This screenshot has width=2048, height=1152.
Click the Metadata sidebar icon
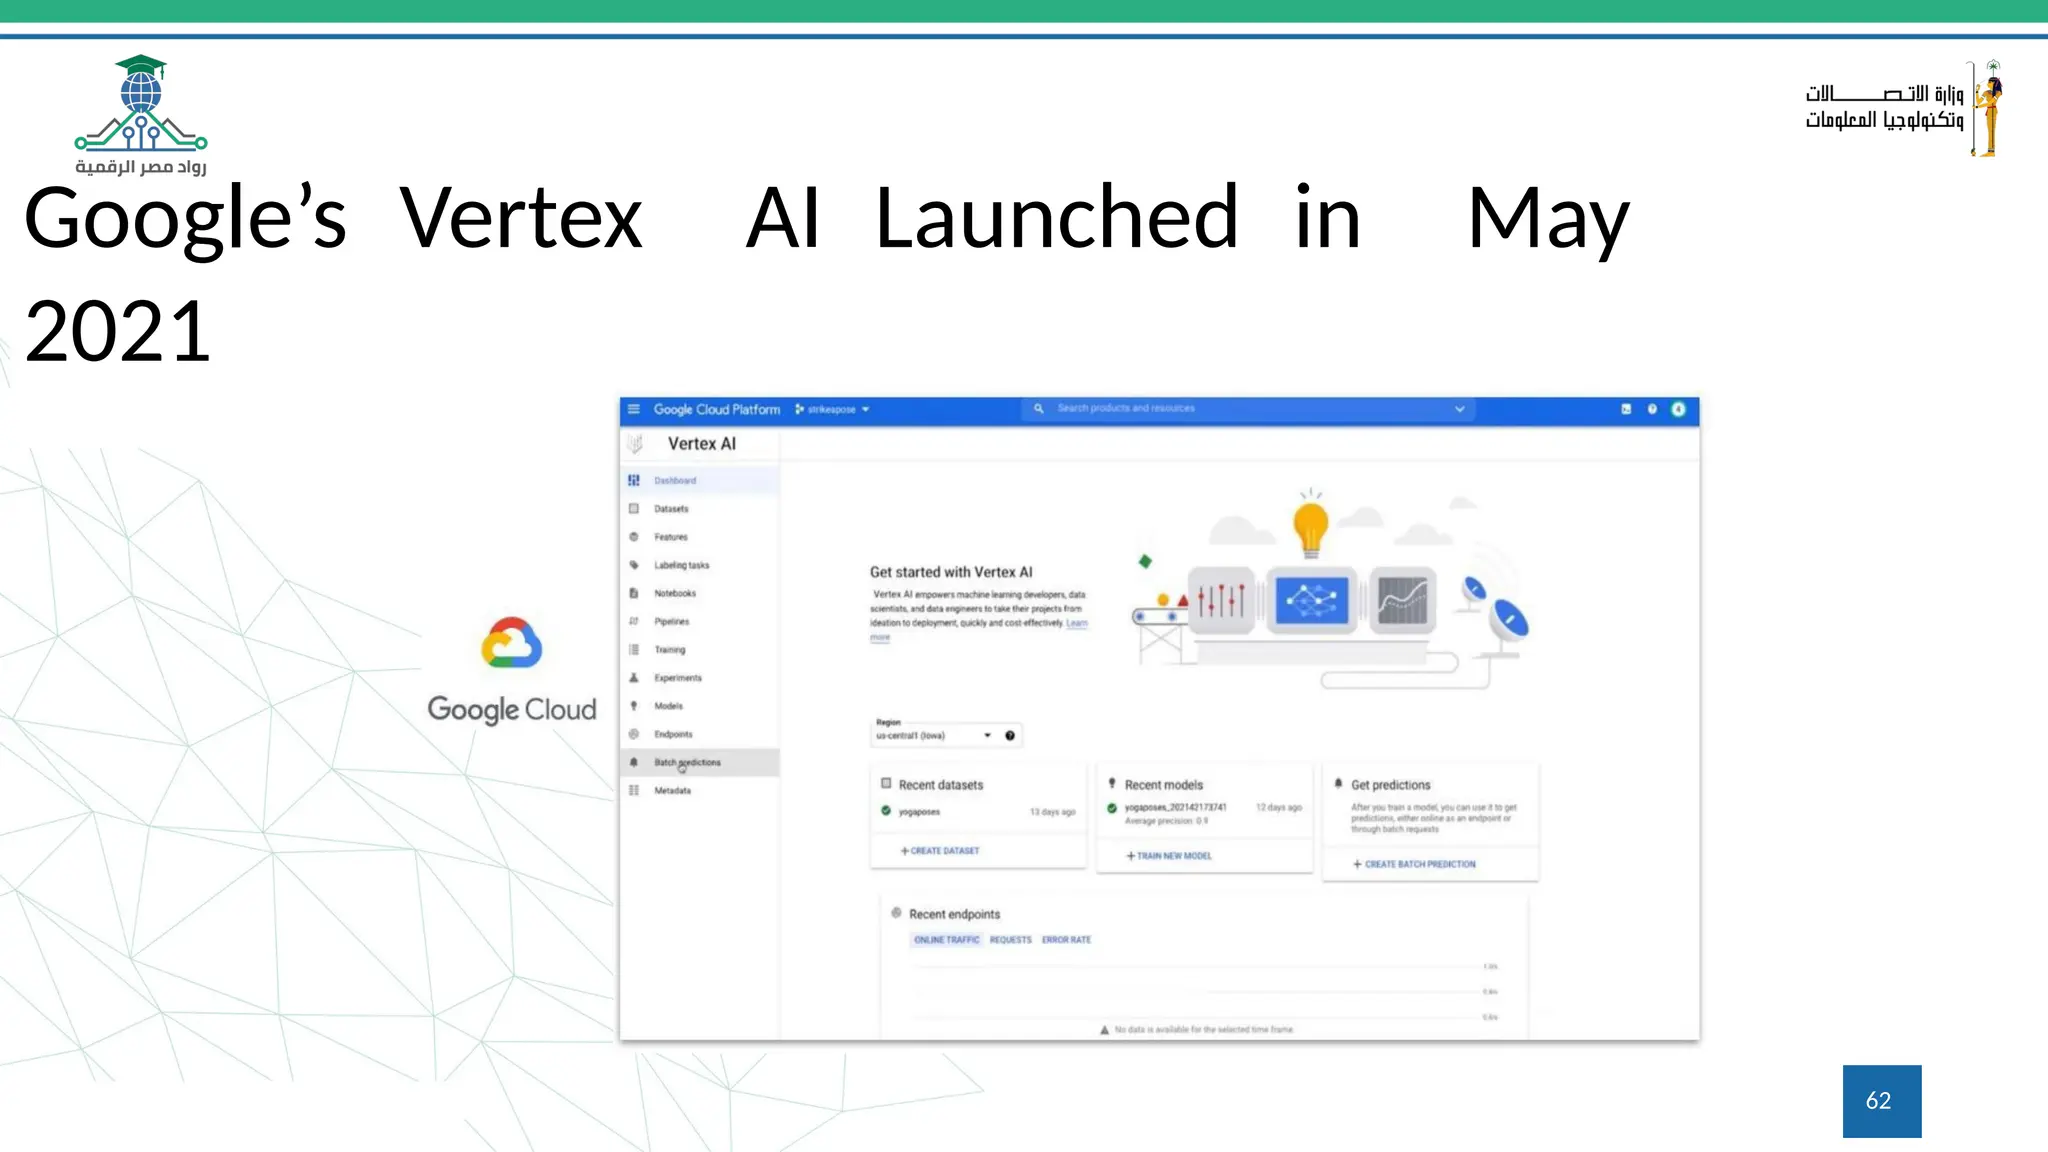[x=633, y=790]
